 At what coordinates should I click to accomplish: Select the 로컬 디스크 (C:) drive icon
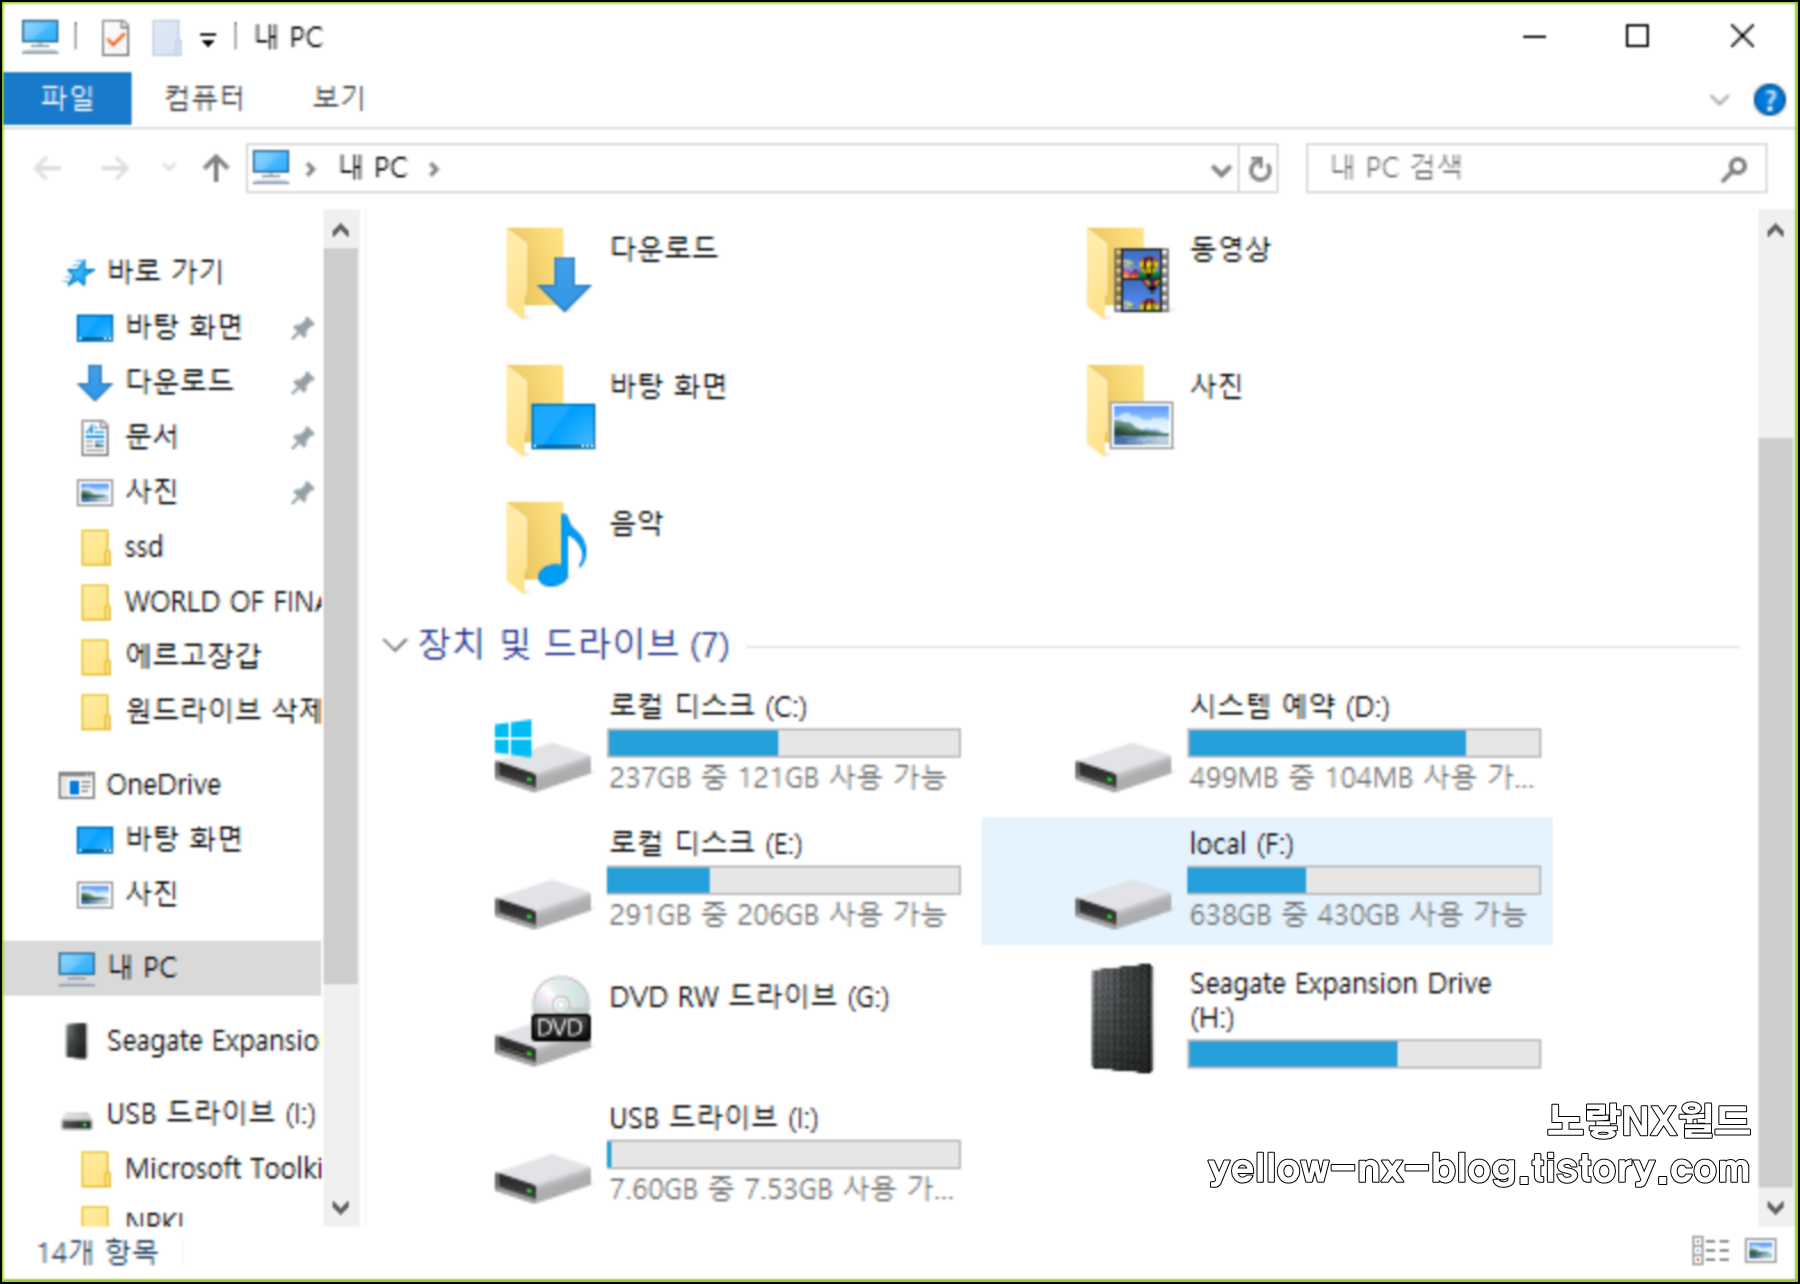coord(541,756)
